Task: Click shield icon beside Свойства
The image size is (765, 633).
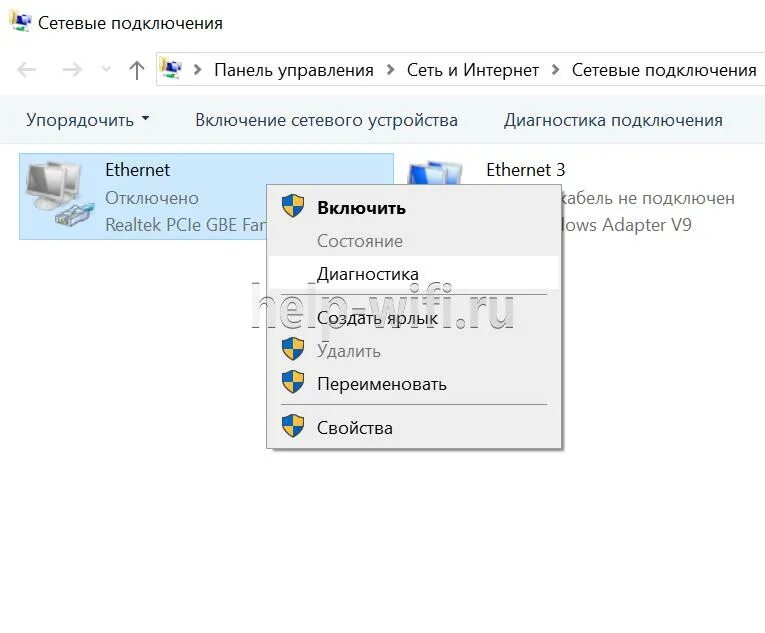Action: click(x=293, y=426)
